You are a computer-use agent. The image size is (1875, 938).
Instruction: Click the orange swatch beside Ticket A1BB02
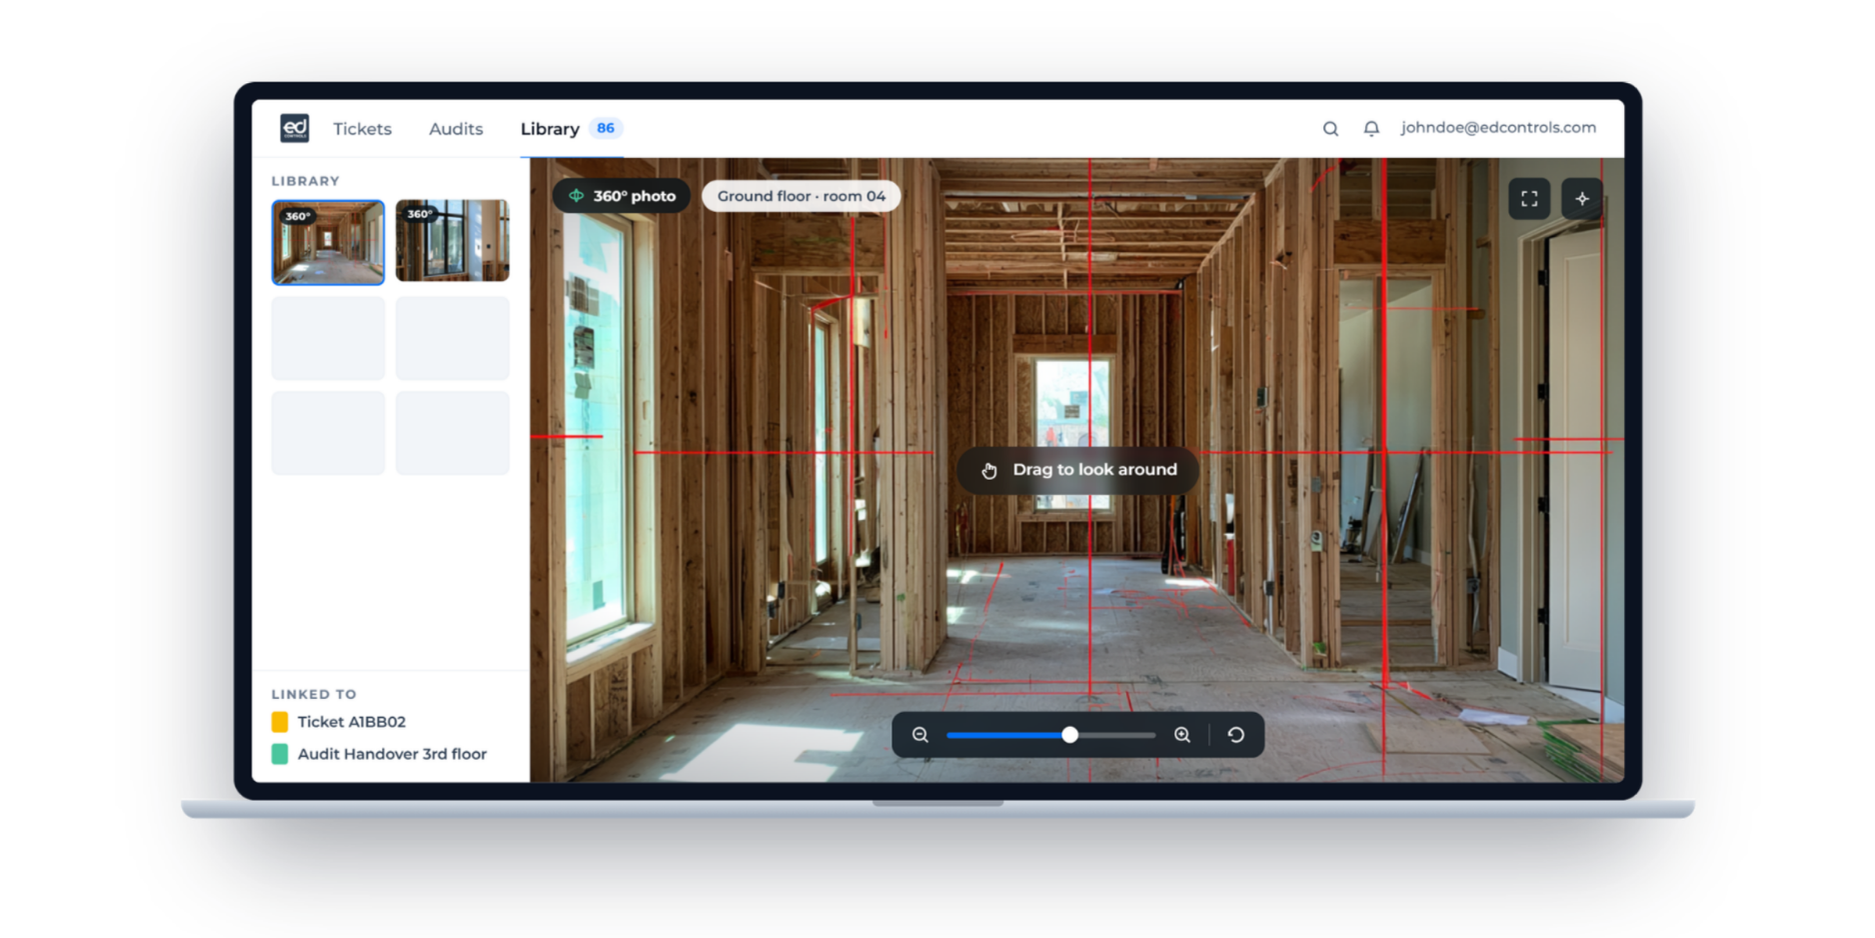coord(280,722)
